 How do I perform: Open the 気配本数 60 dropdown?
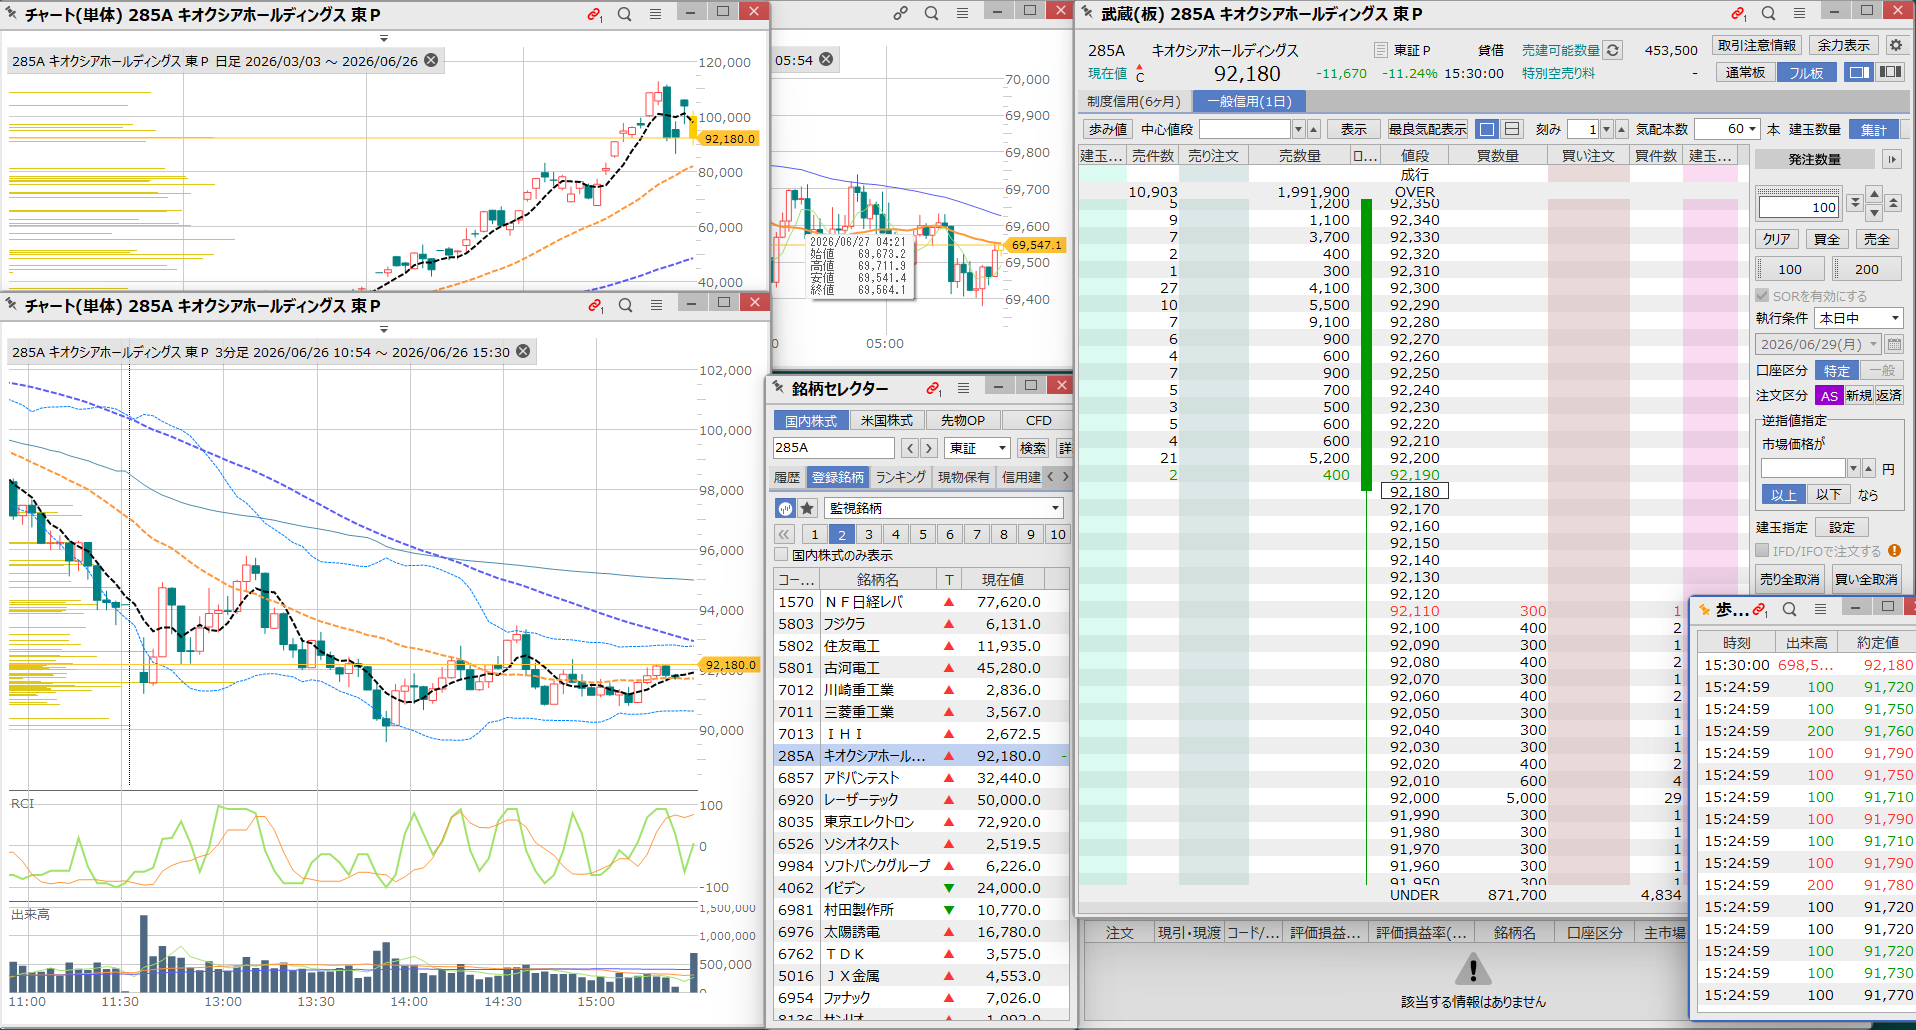coord(1728,129)
